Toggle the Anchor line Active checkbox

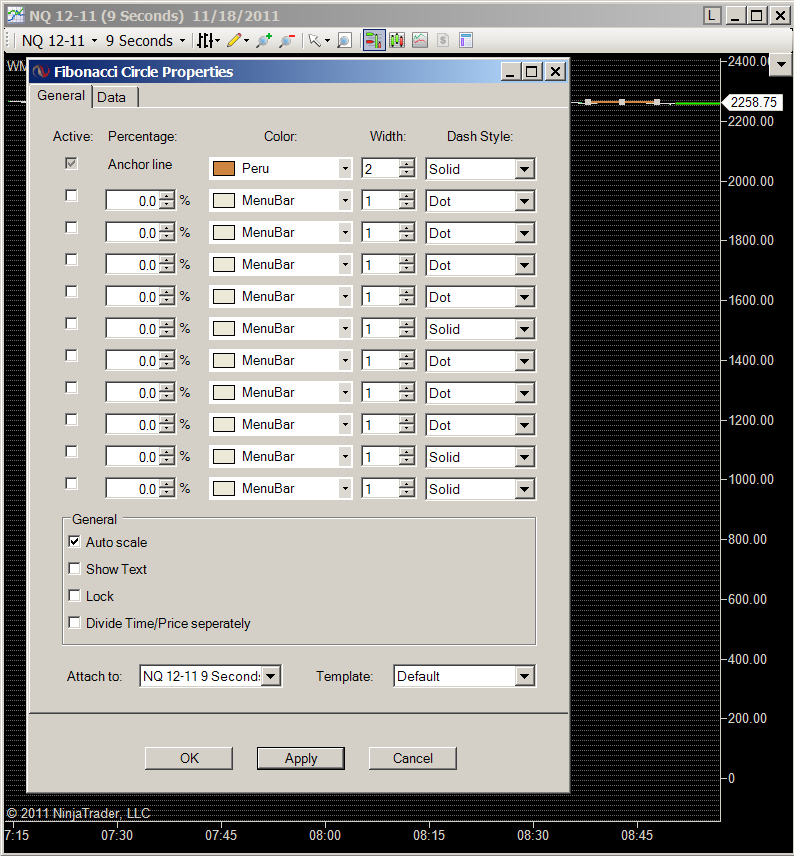click(x=71, y=163)
